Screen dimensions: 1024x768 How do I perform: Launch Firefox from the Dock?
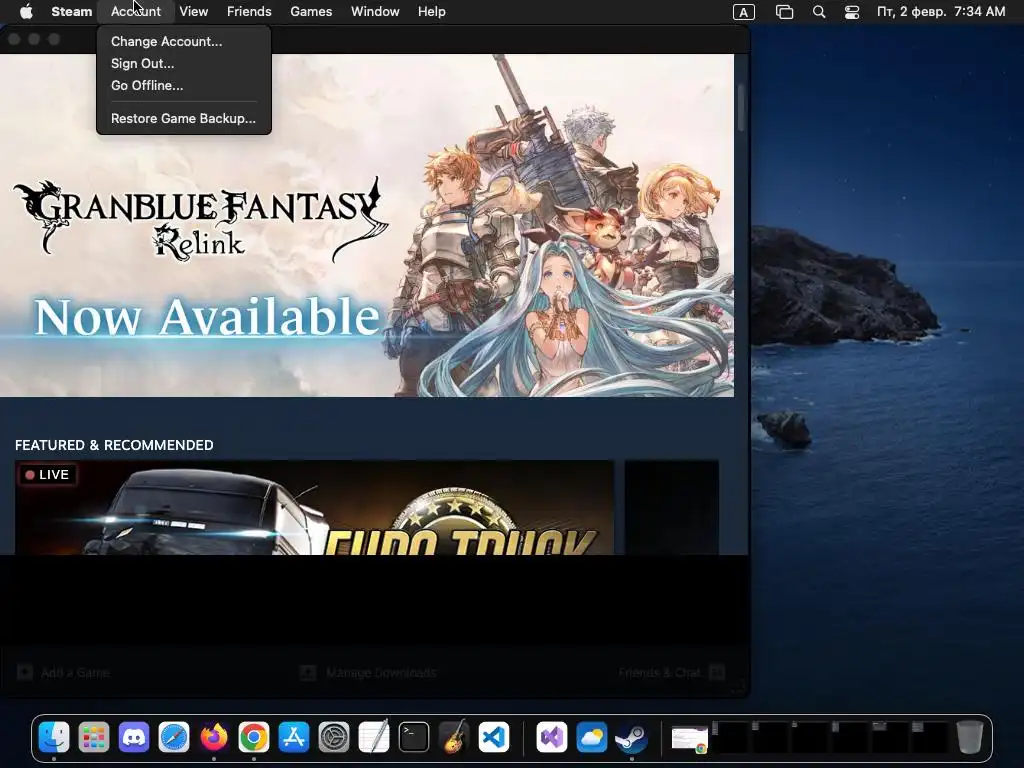click(214, 737)
